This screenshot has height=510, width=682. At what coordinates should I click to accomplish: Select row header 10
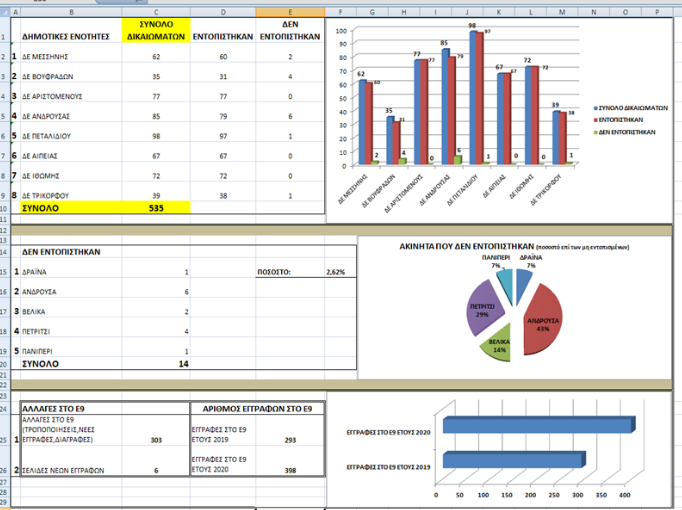point(4,208)
